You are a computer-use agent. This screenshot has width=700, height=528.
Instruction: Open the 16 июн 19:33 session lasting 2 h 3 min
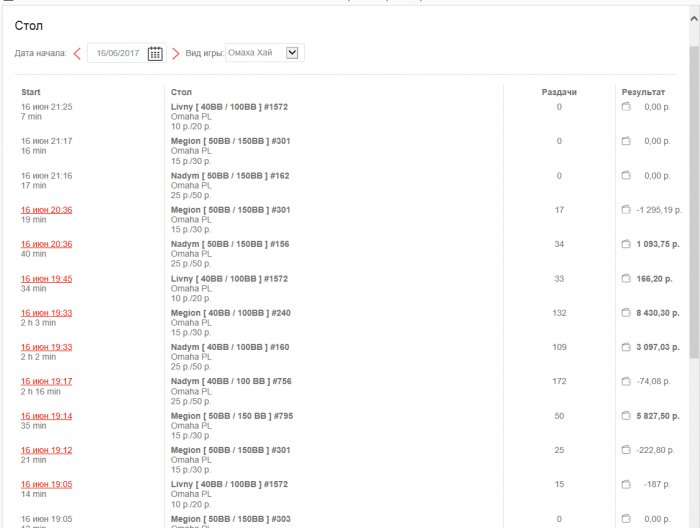point(46,313)
